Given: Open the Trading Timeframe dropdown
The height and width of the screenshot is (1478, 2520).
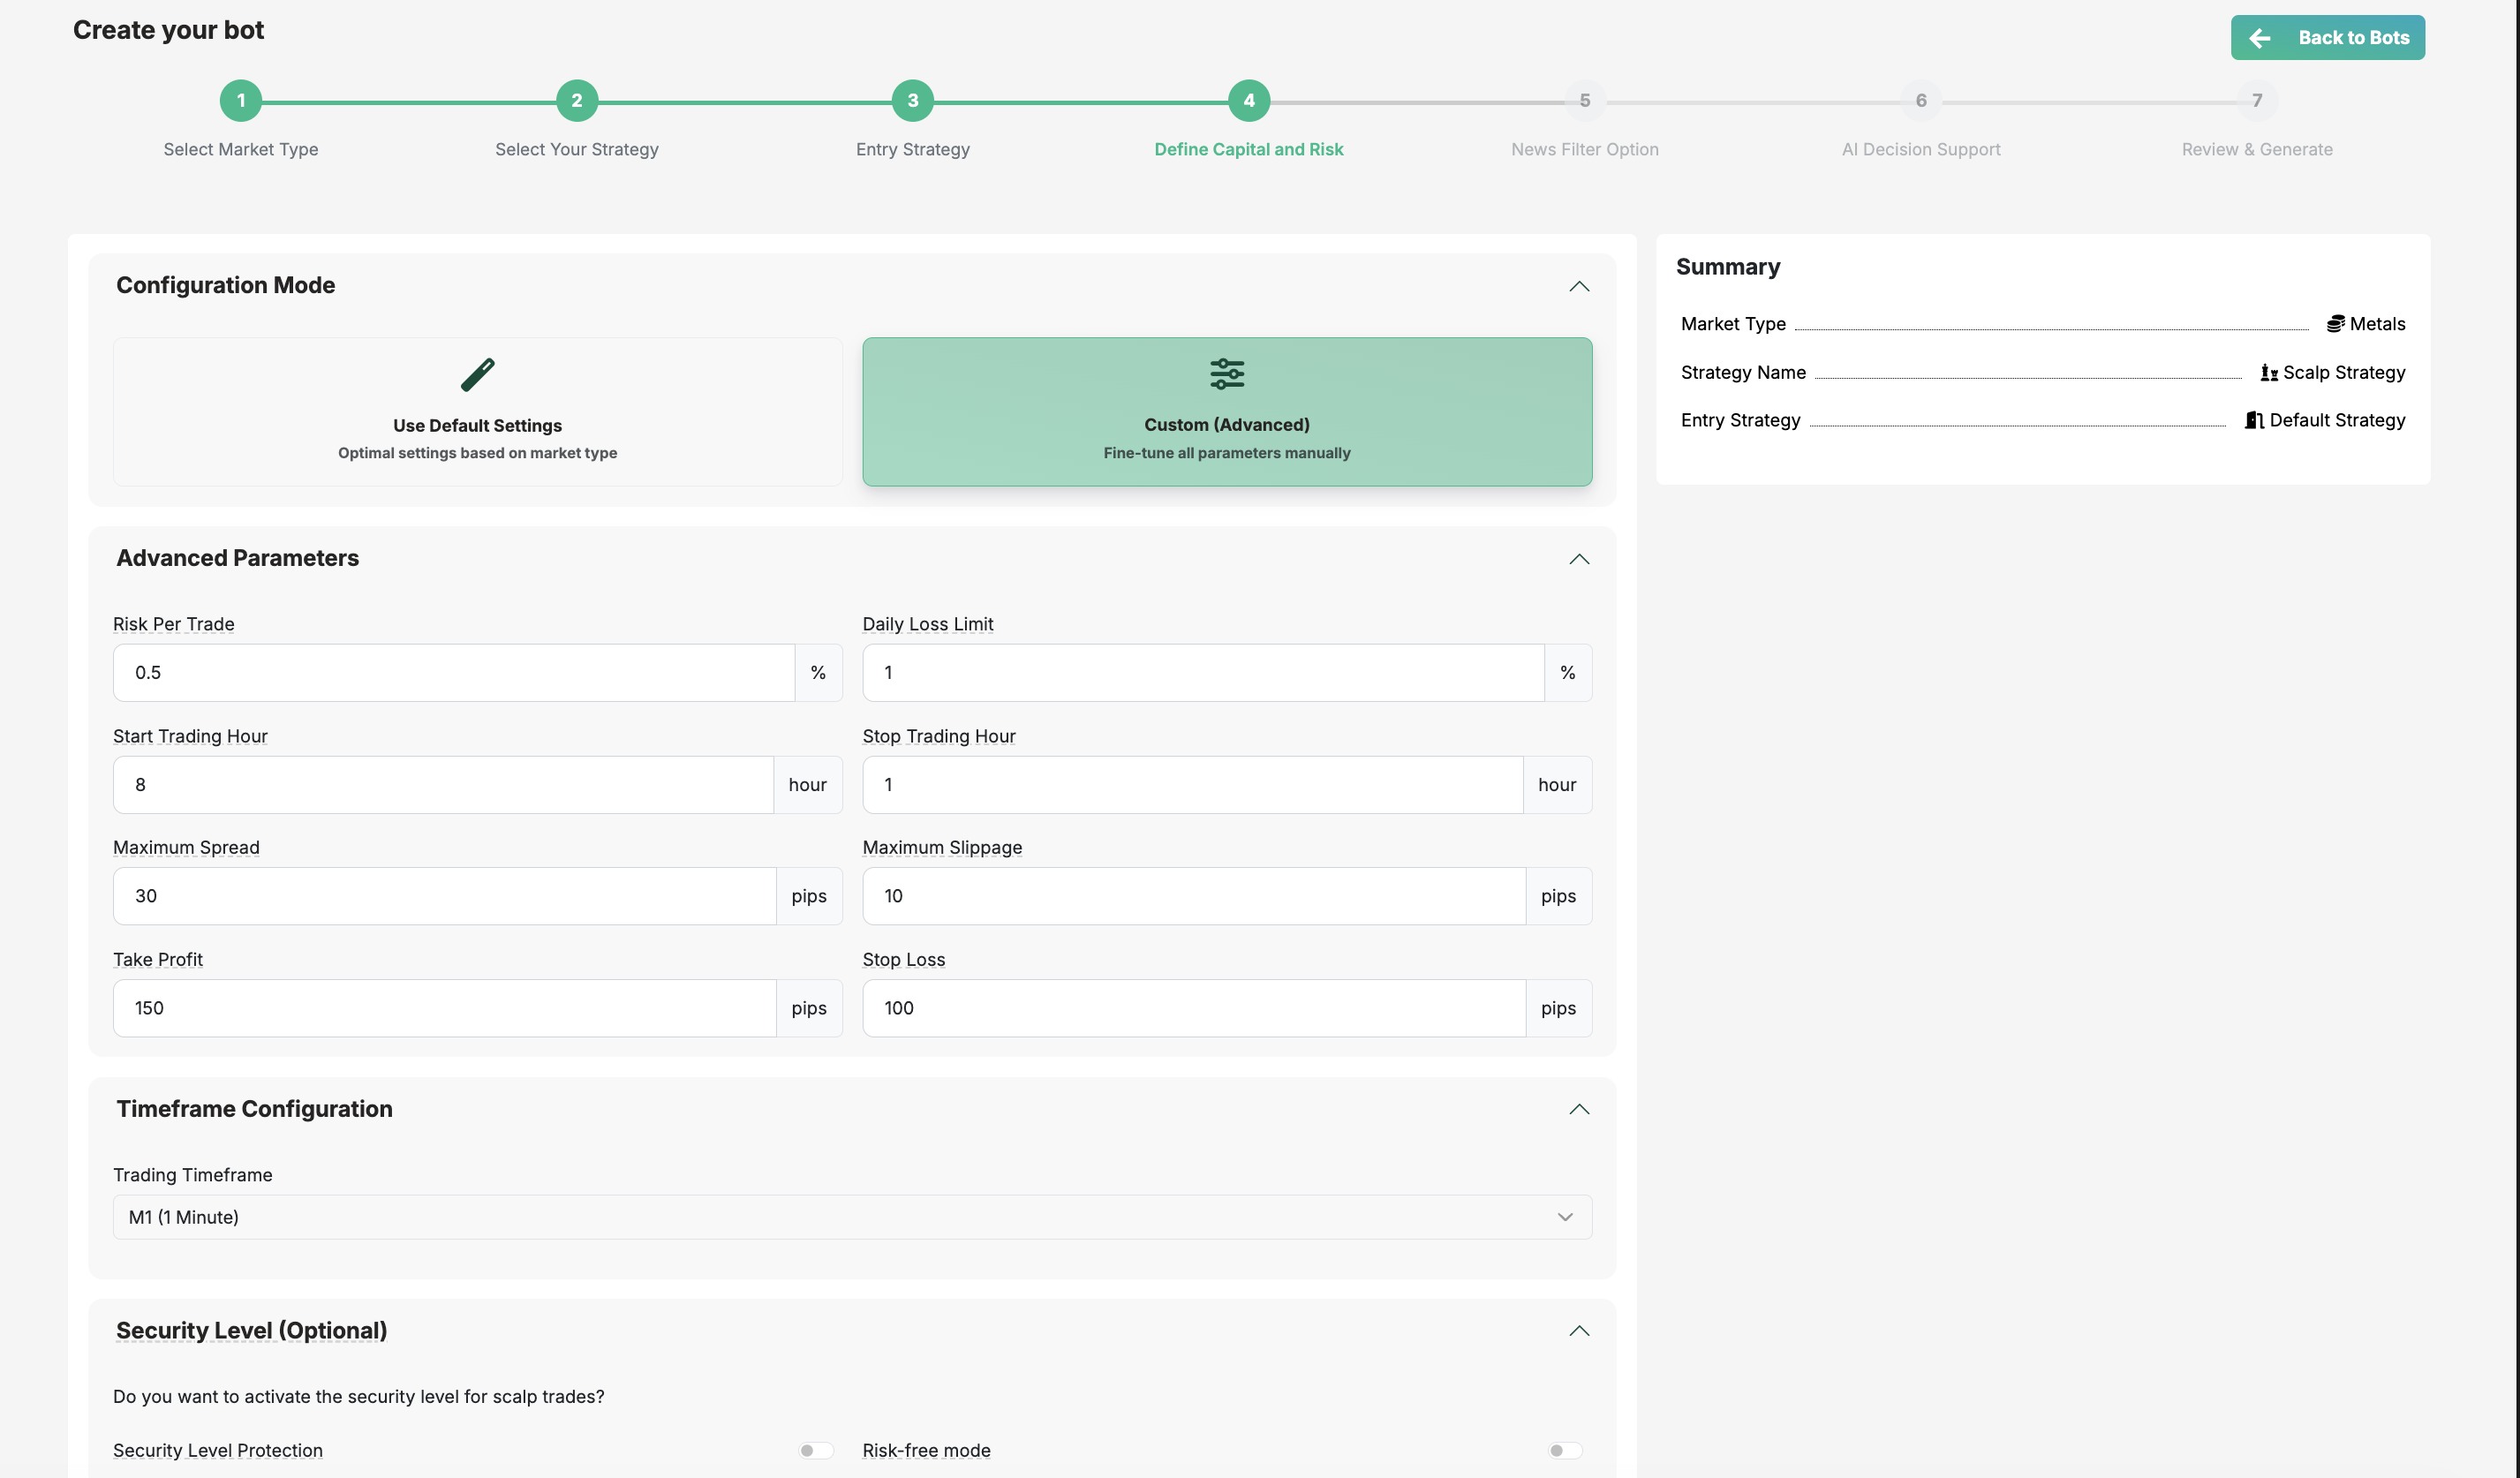Looking at the screenshot, I should (x=851, y=1217).
